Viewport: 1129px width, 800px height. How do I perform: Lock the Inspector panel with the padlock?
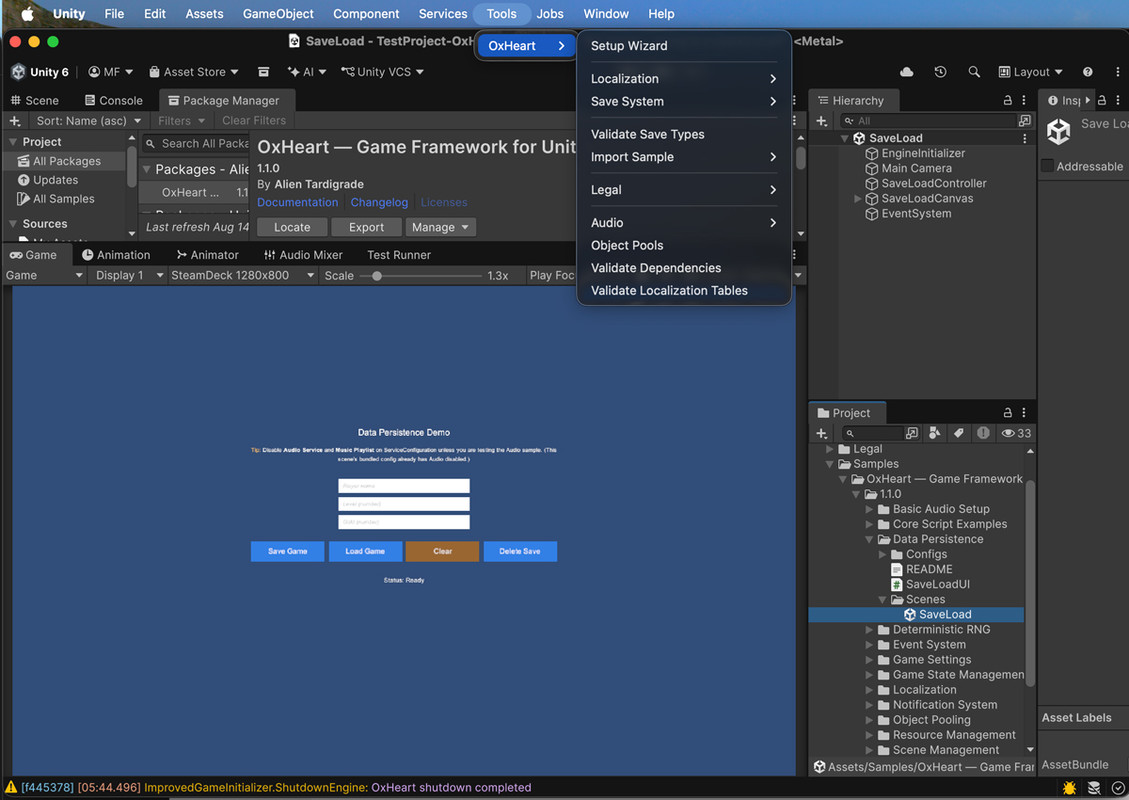(1102, 100)
